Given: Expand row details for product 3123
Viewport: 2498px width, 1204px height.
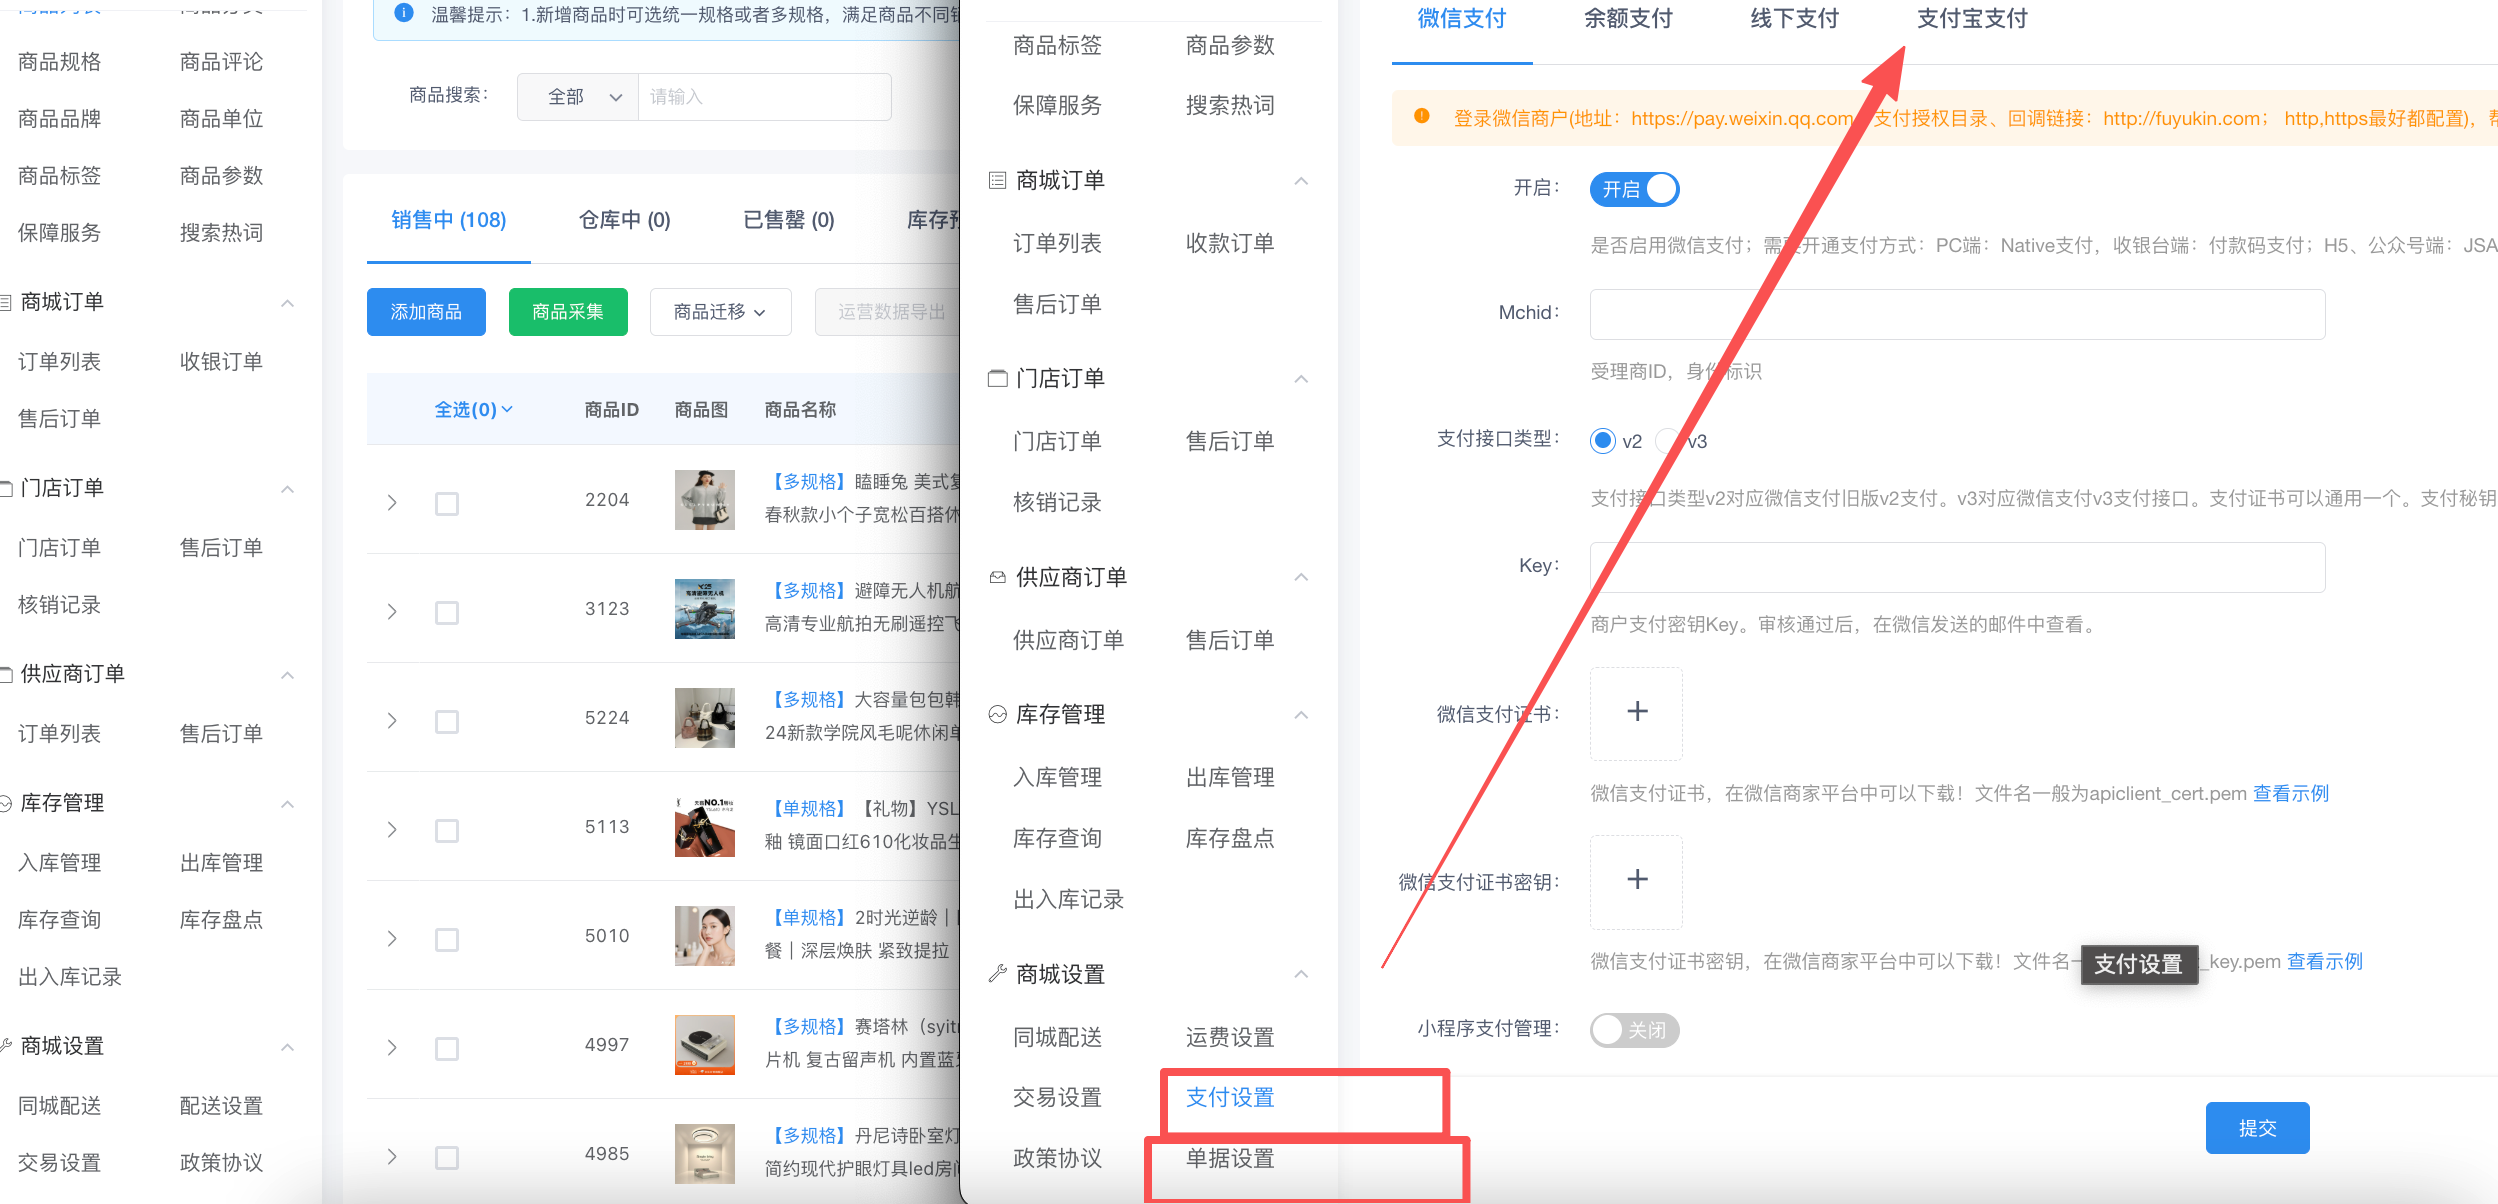Looking at the screenshot, I should click(x=392, y=611).
